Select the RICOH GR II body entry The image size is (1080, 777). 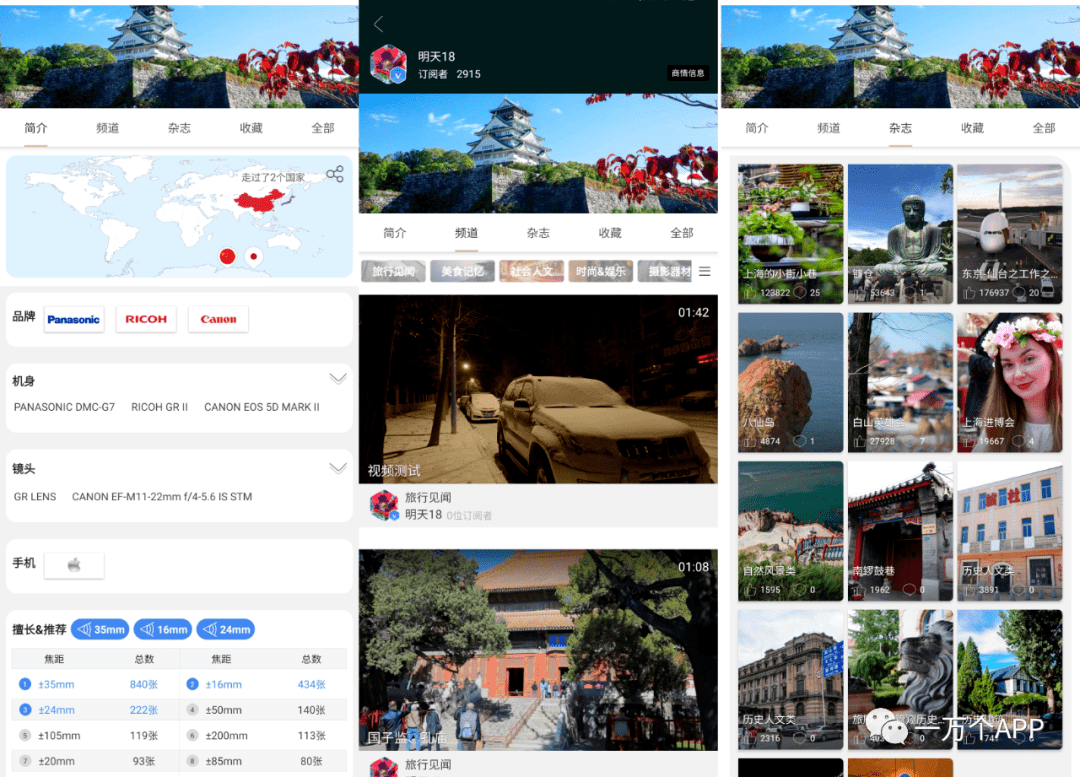(x=159, y=407)
